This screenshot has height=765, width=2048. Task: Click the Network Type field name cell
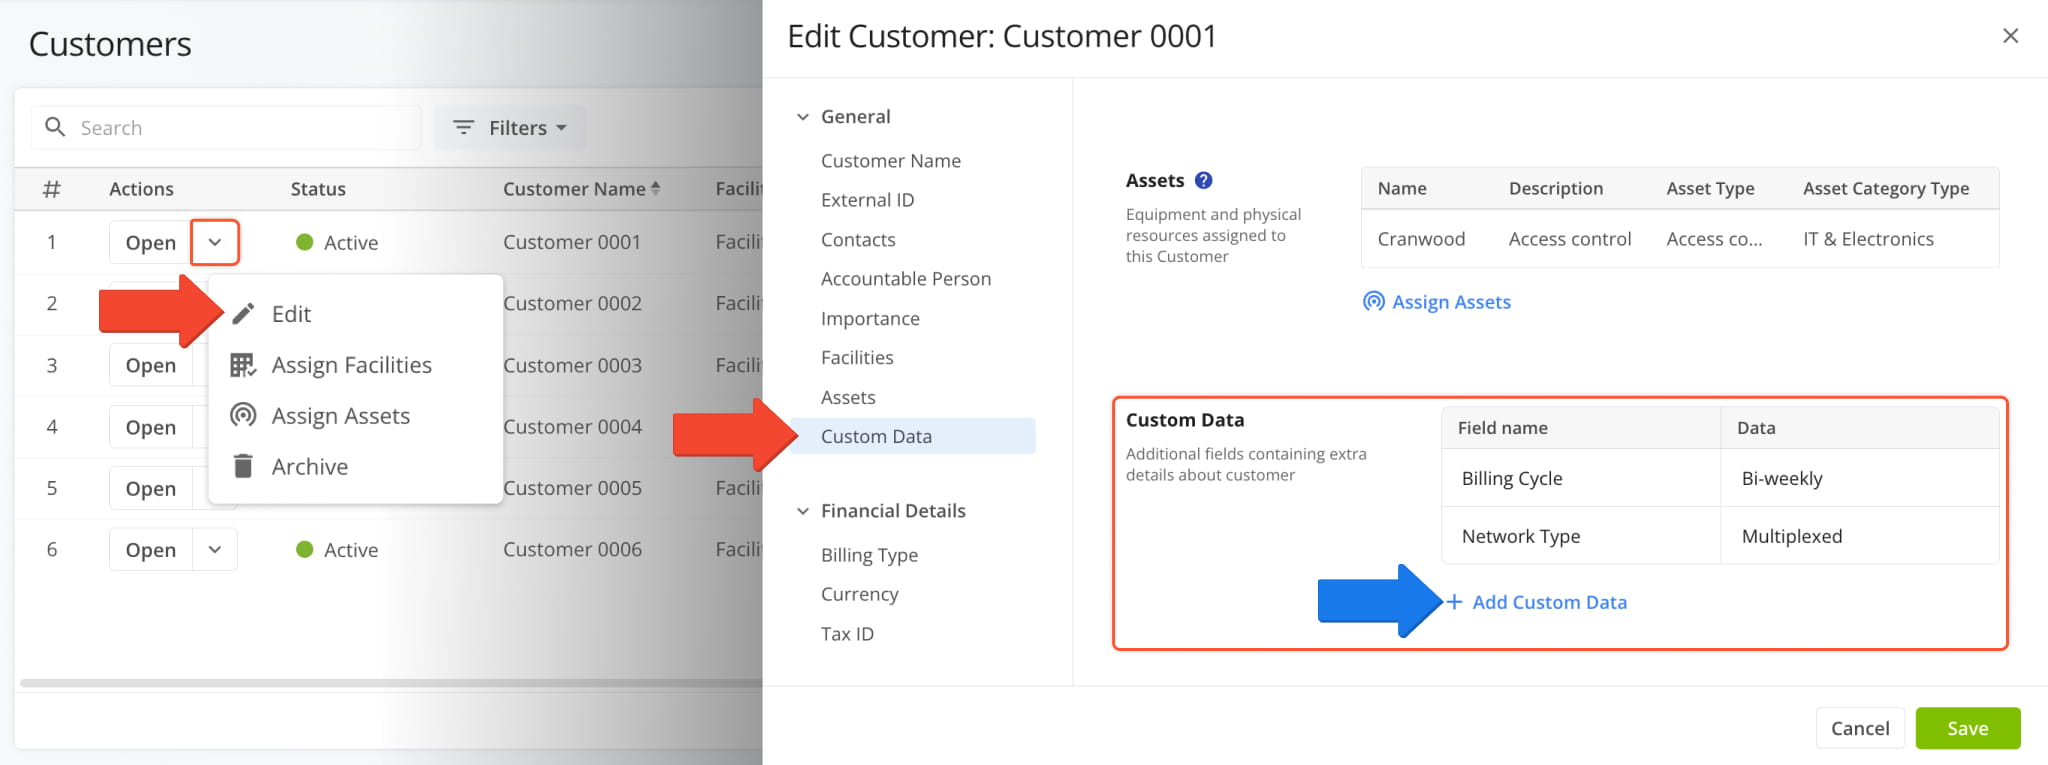[x=1581, y=536]
